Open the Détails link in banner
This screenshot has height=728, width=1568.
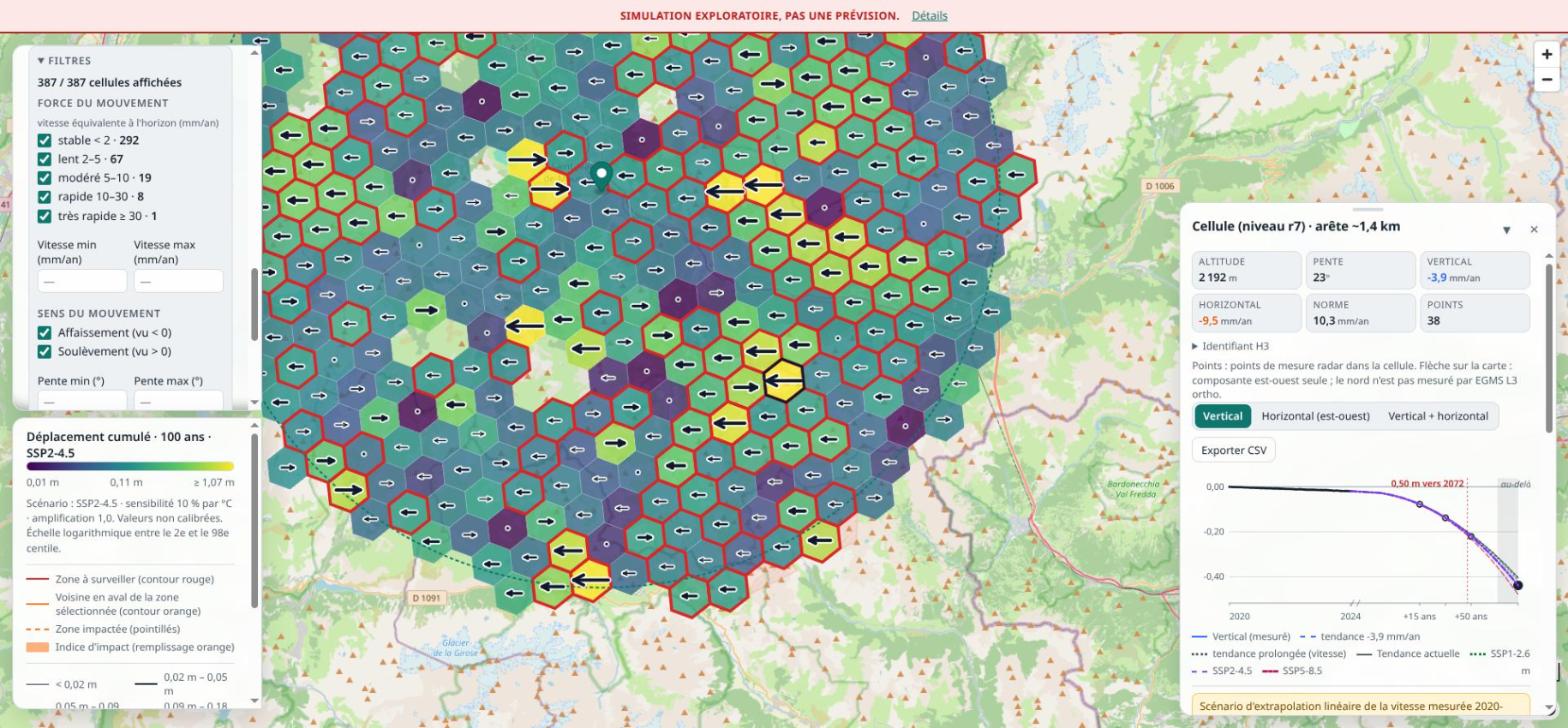click(929, 16)
